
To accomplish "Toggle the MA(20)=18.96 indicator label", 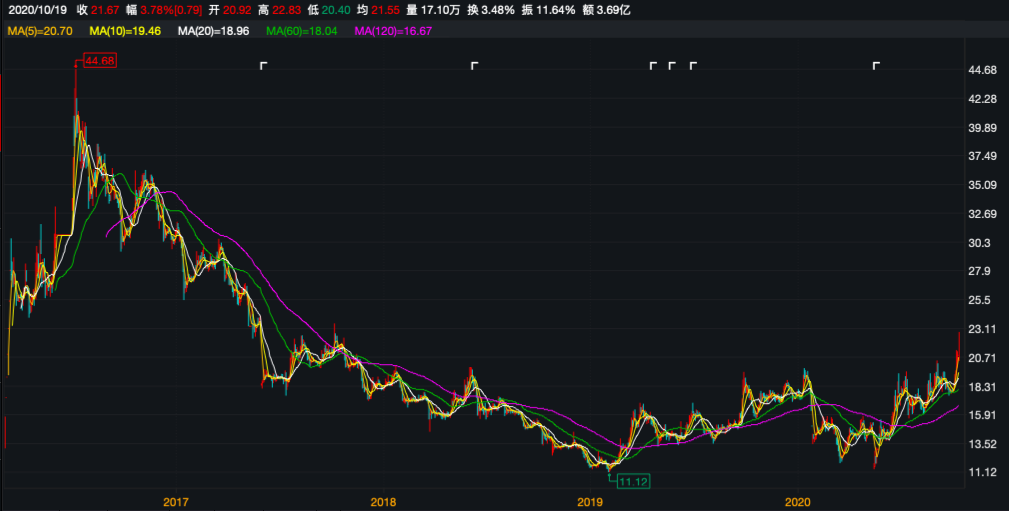I will pos(214,30).
